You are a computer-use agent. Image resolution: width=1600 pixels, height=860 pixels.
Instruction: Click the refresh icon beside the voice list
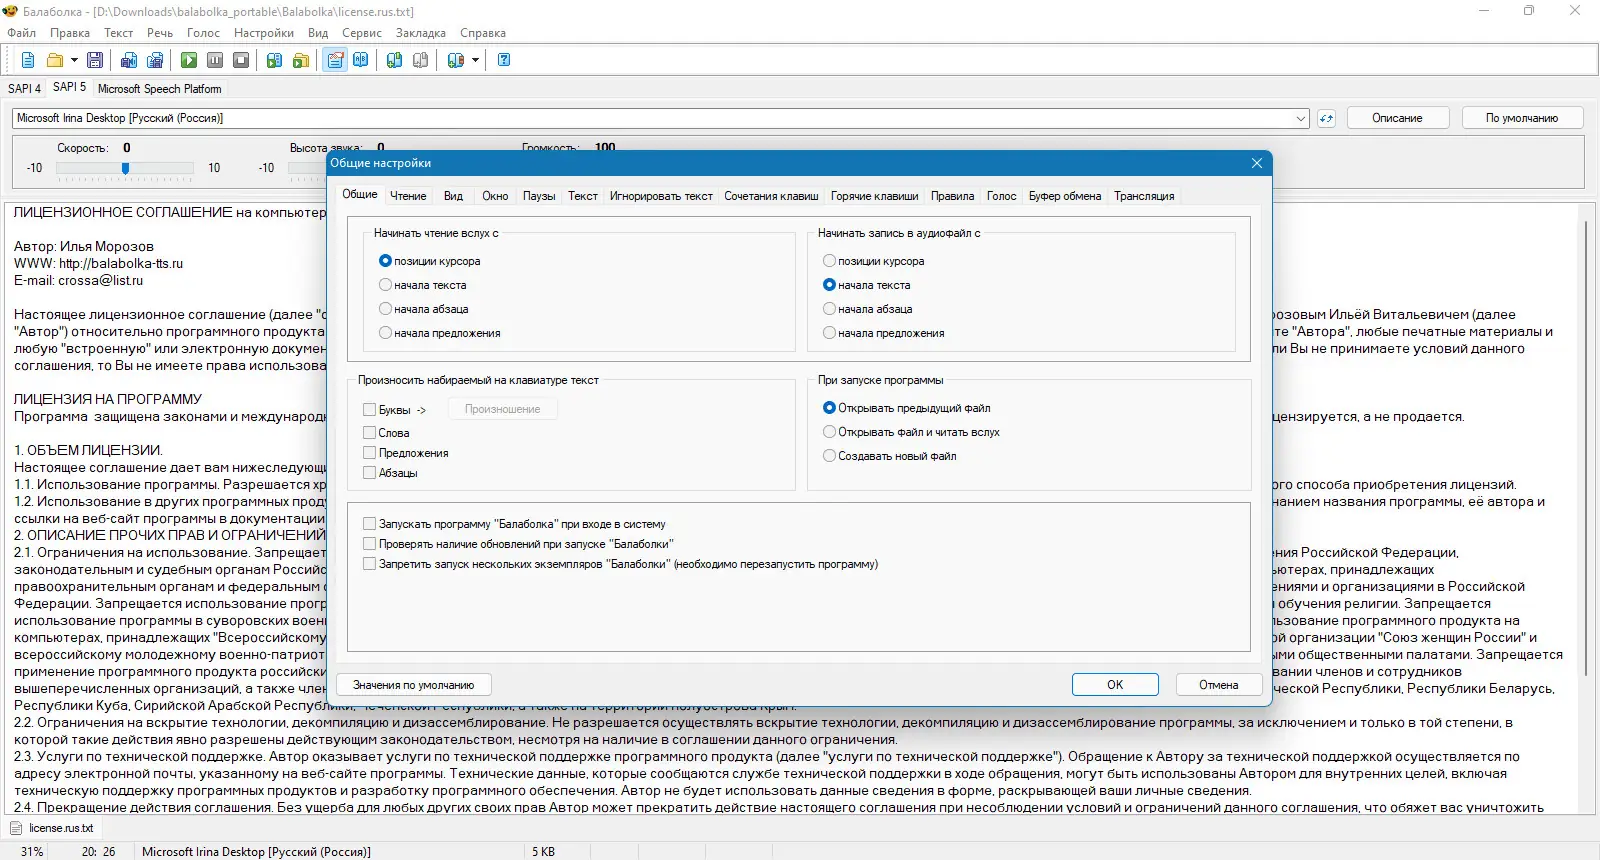pos(1326,118)
